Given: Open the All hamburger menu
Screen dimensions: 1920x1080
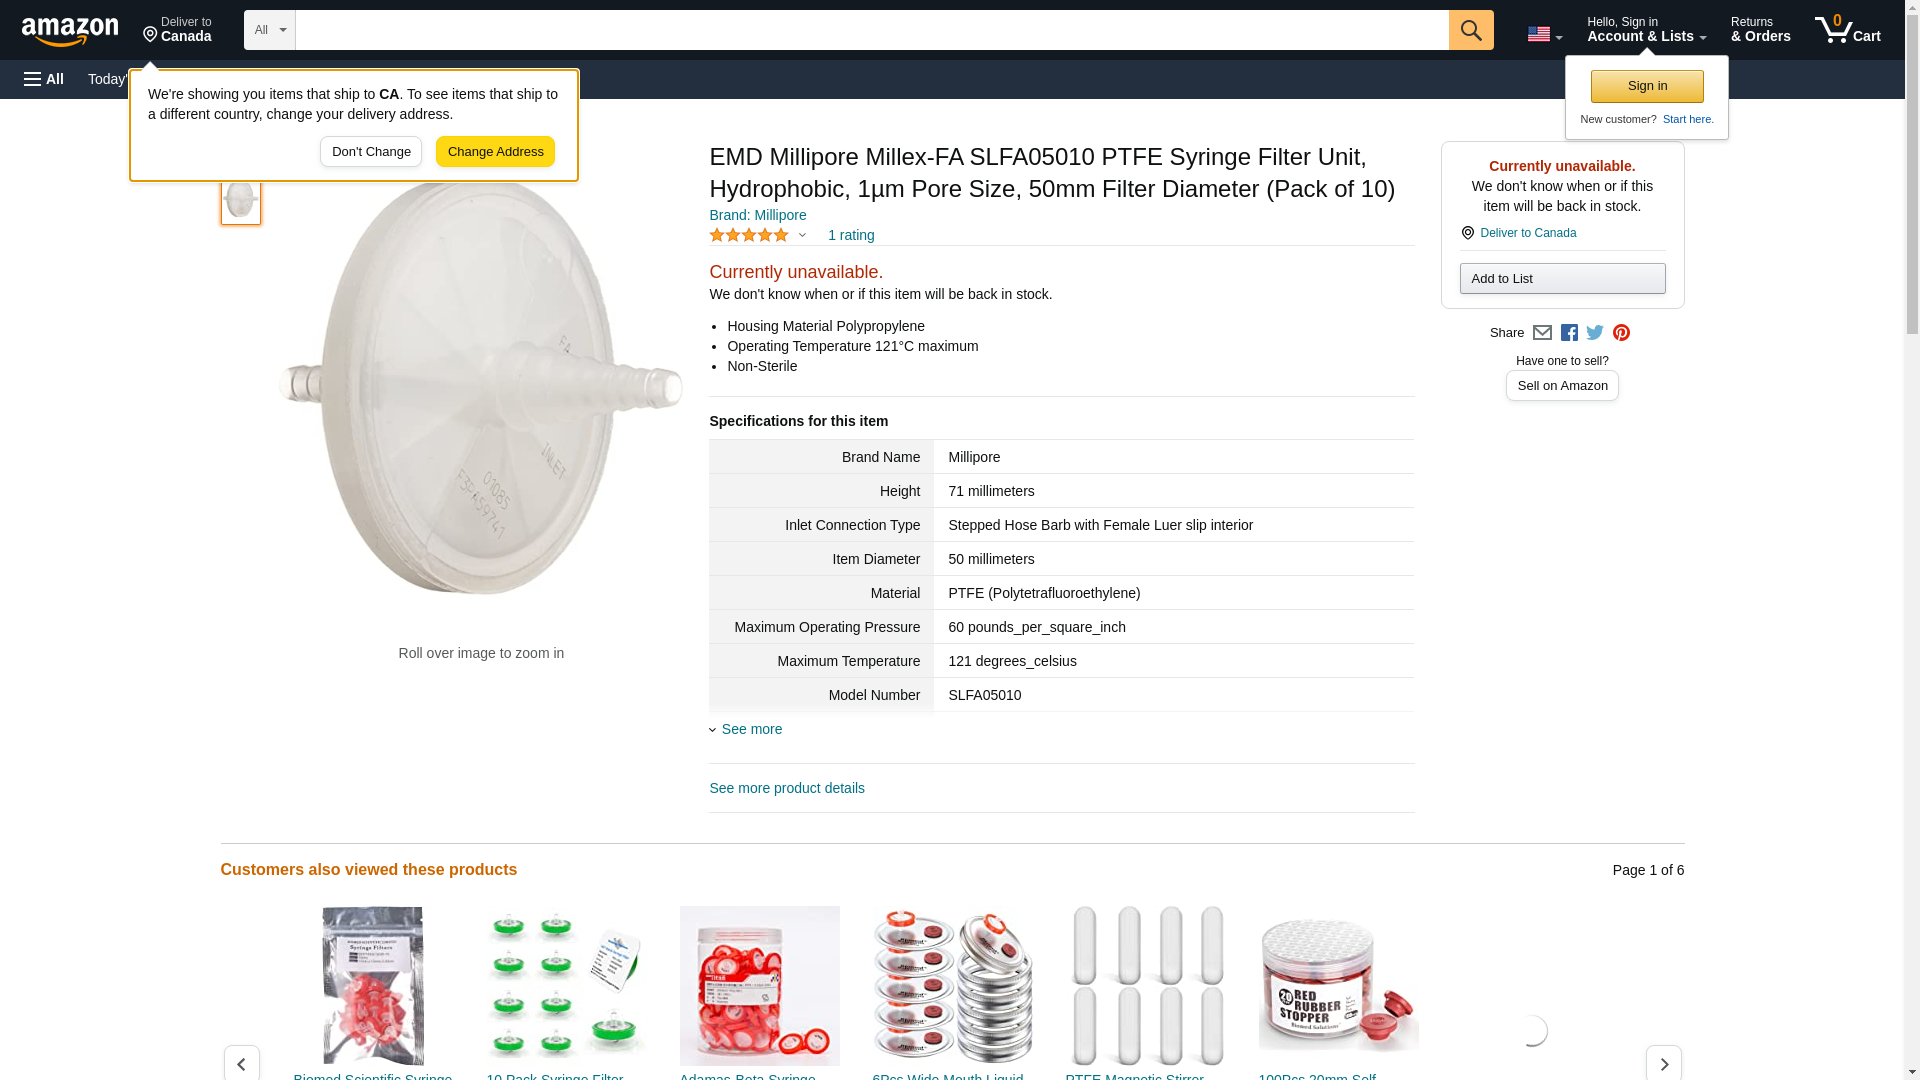Looking at the screenshot, I should [44, 79].
